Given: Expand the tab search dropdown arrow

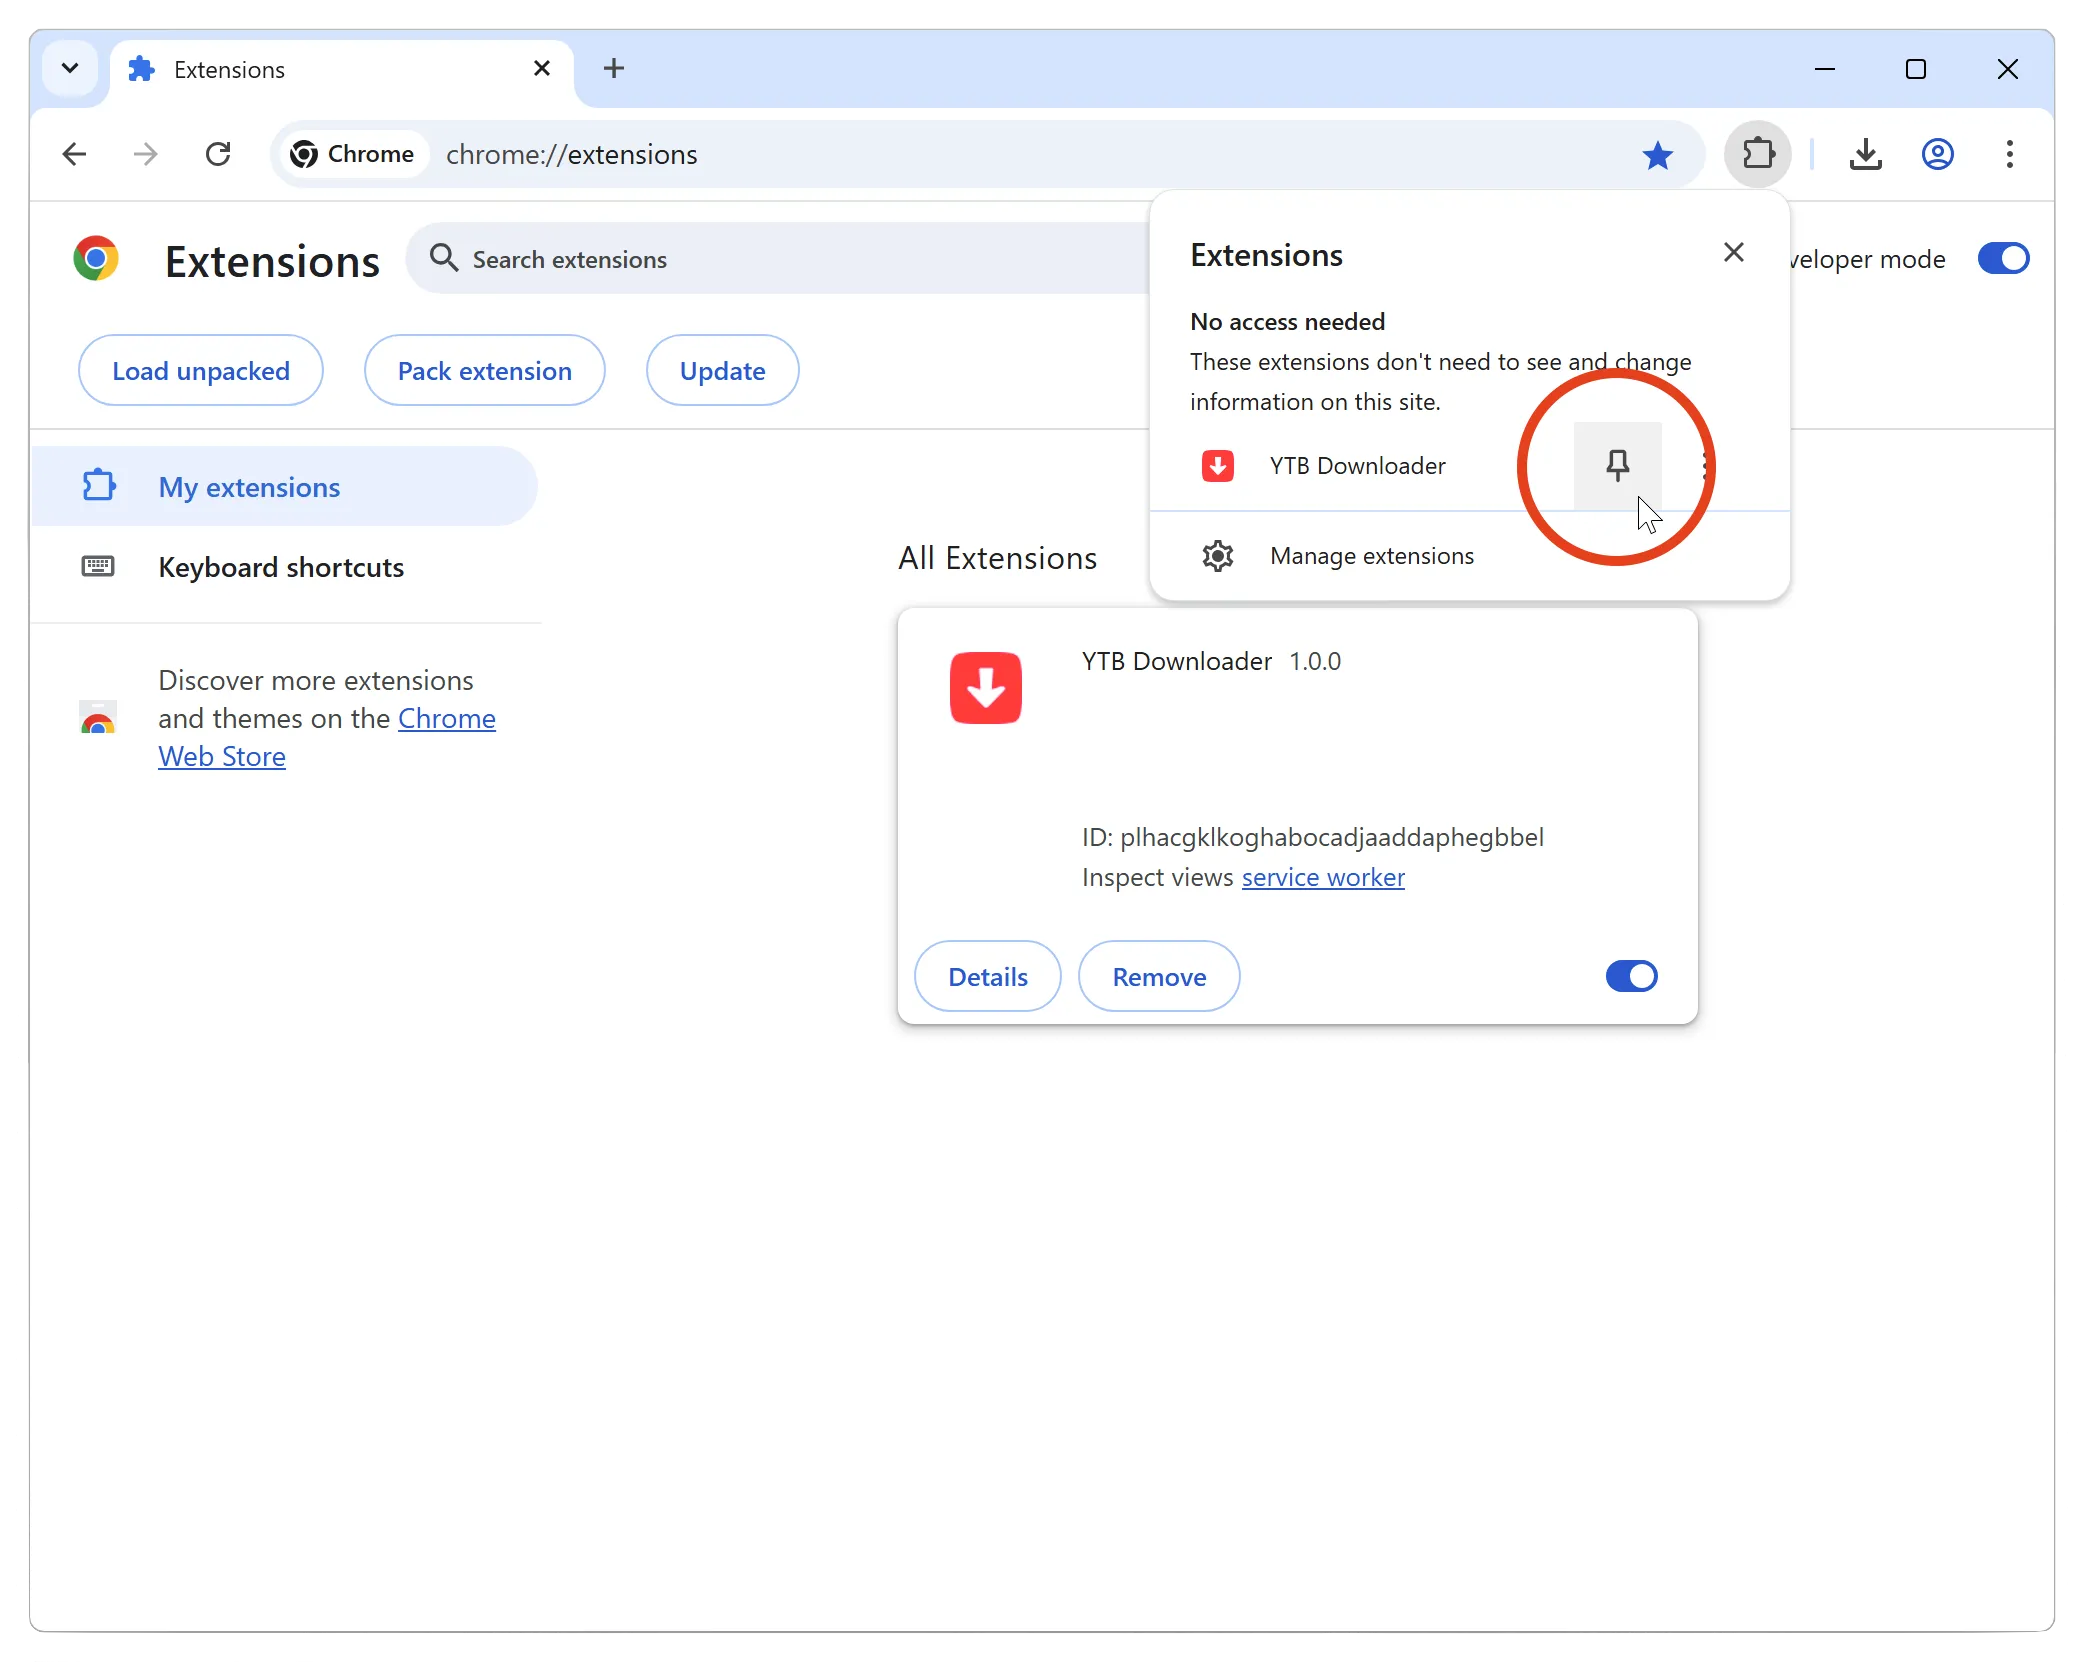Looking at the screenshot, I should [x=70, y=68].
